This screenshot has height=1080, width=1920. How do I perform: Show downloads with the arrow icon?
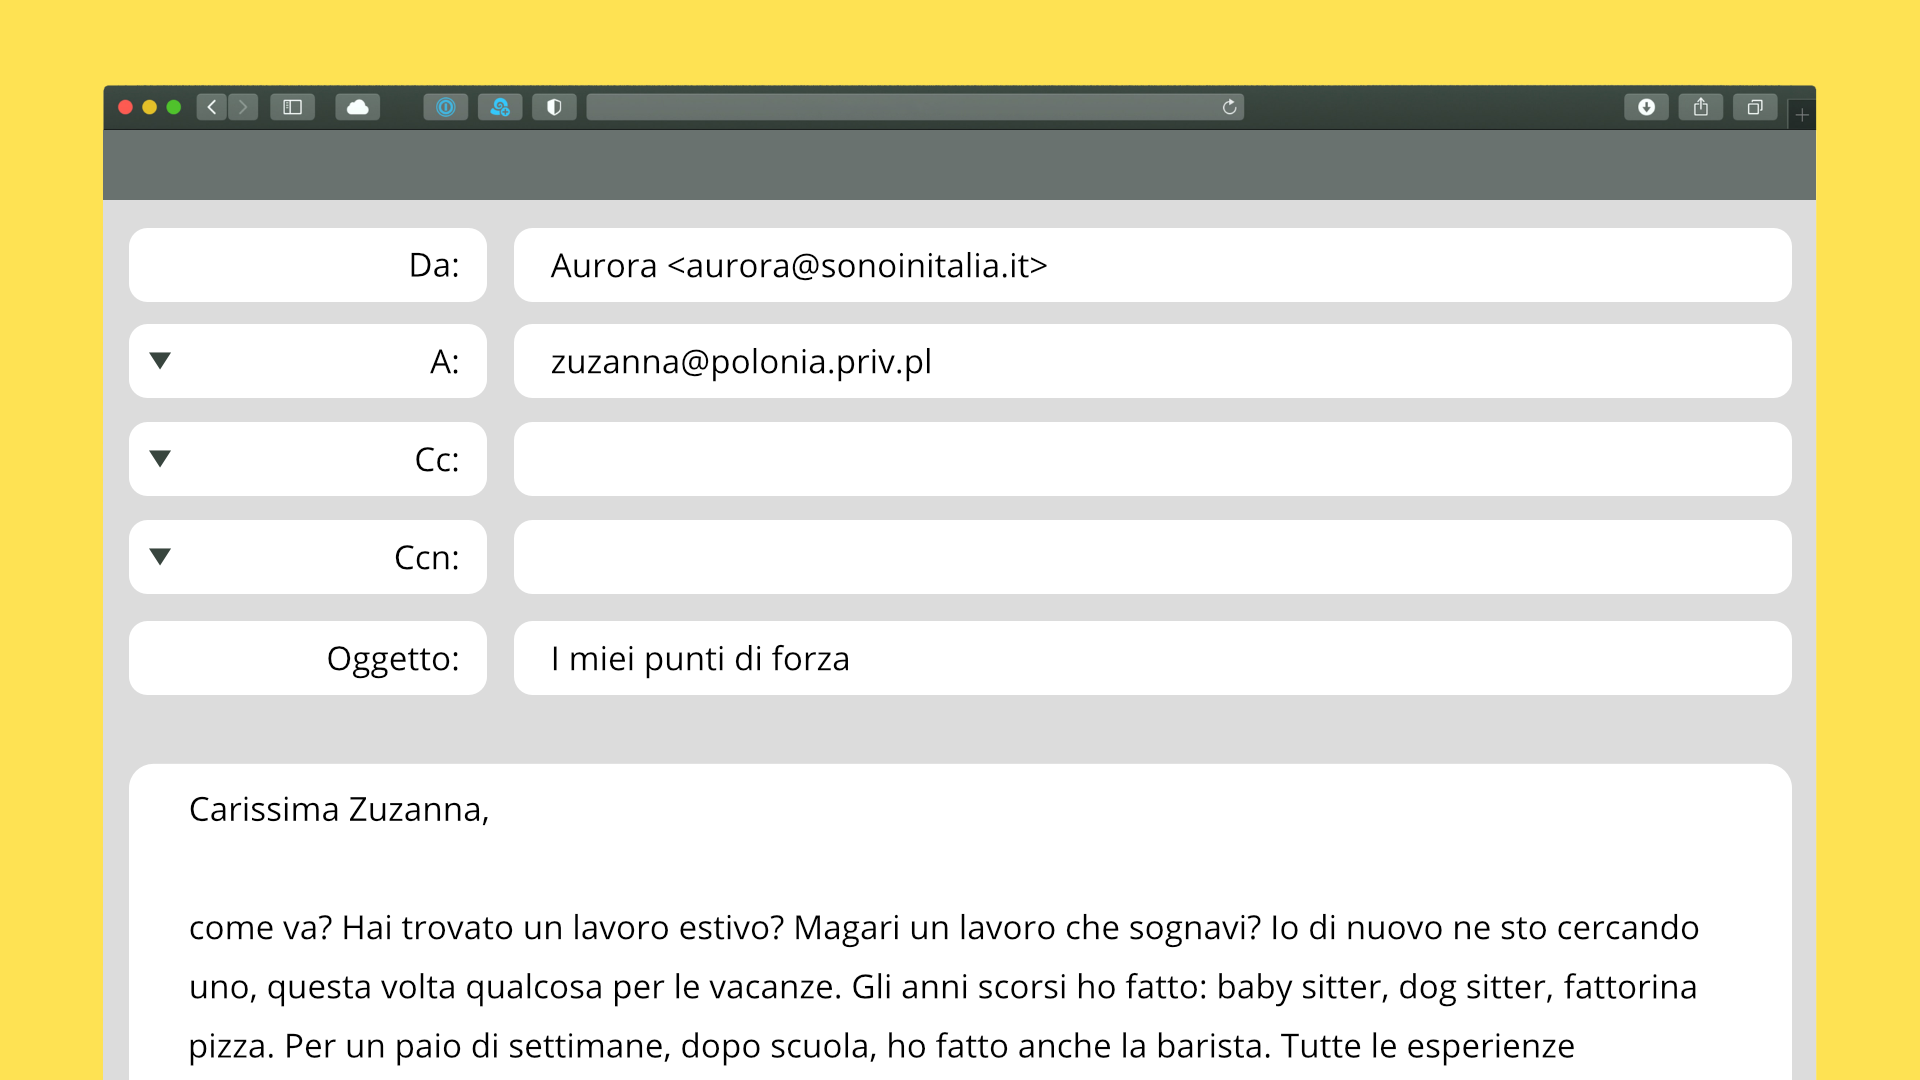click(x=1646, y=107)
